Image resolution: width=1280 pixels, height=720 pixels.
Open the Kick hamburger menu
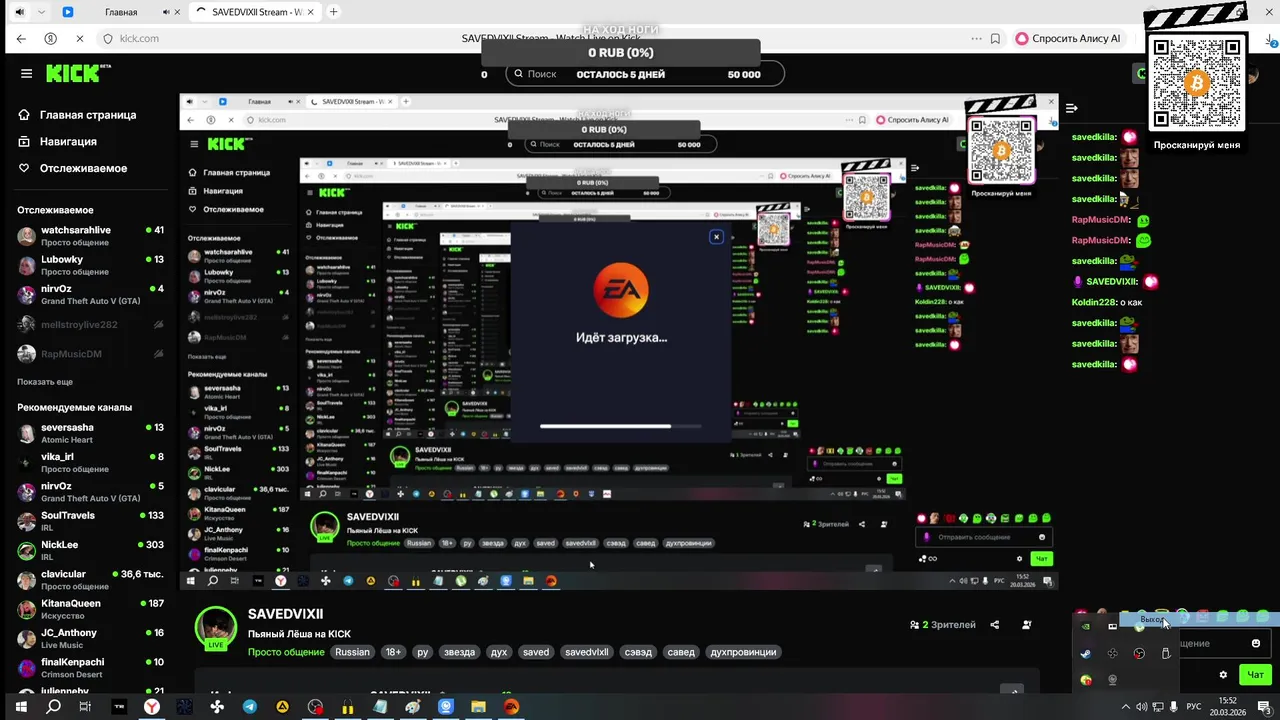(x=26, y=73)
